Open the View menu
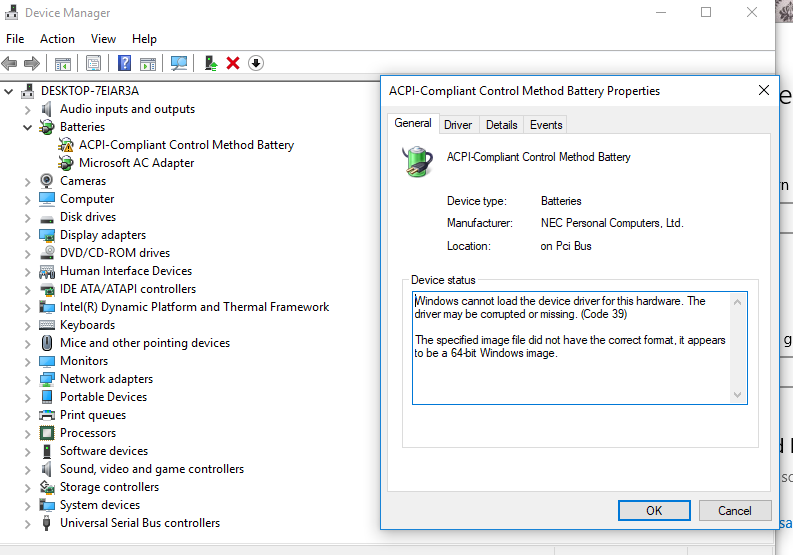The image size is (793, 555). pyautogui.click(x=103, y=39)
